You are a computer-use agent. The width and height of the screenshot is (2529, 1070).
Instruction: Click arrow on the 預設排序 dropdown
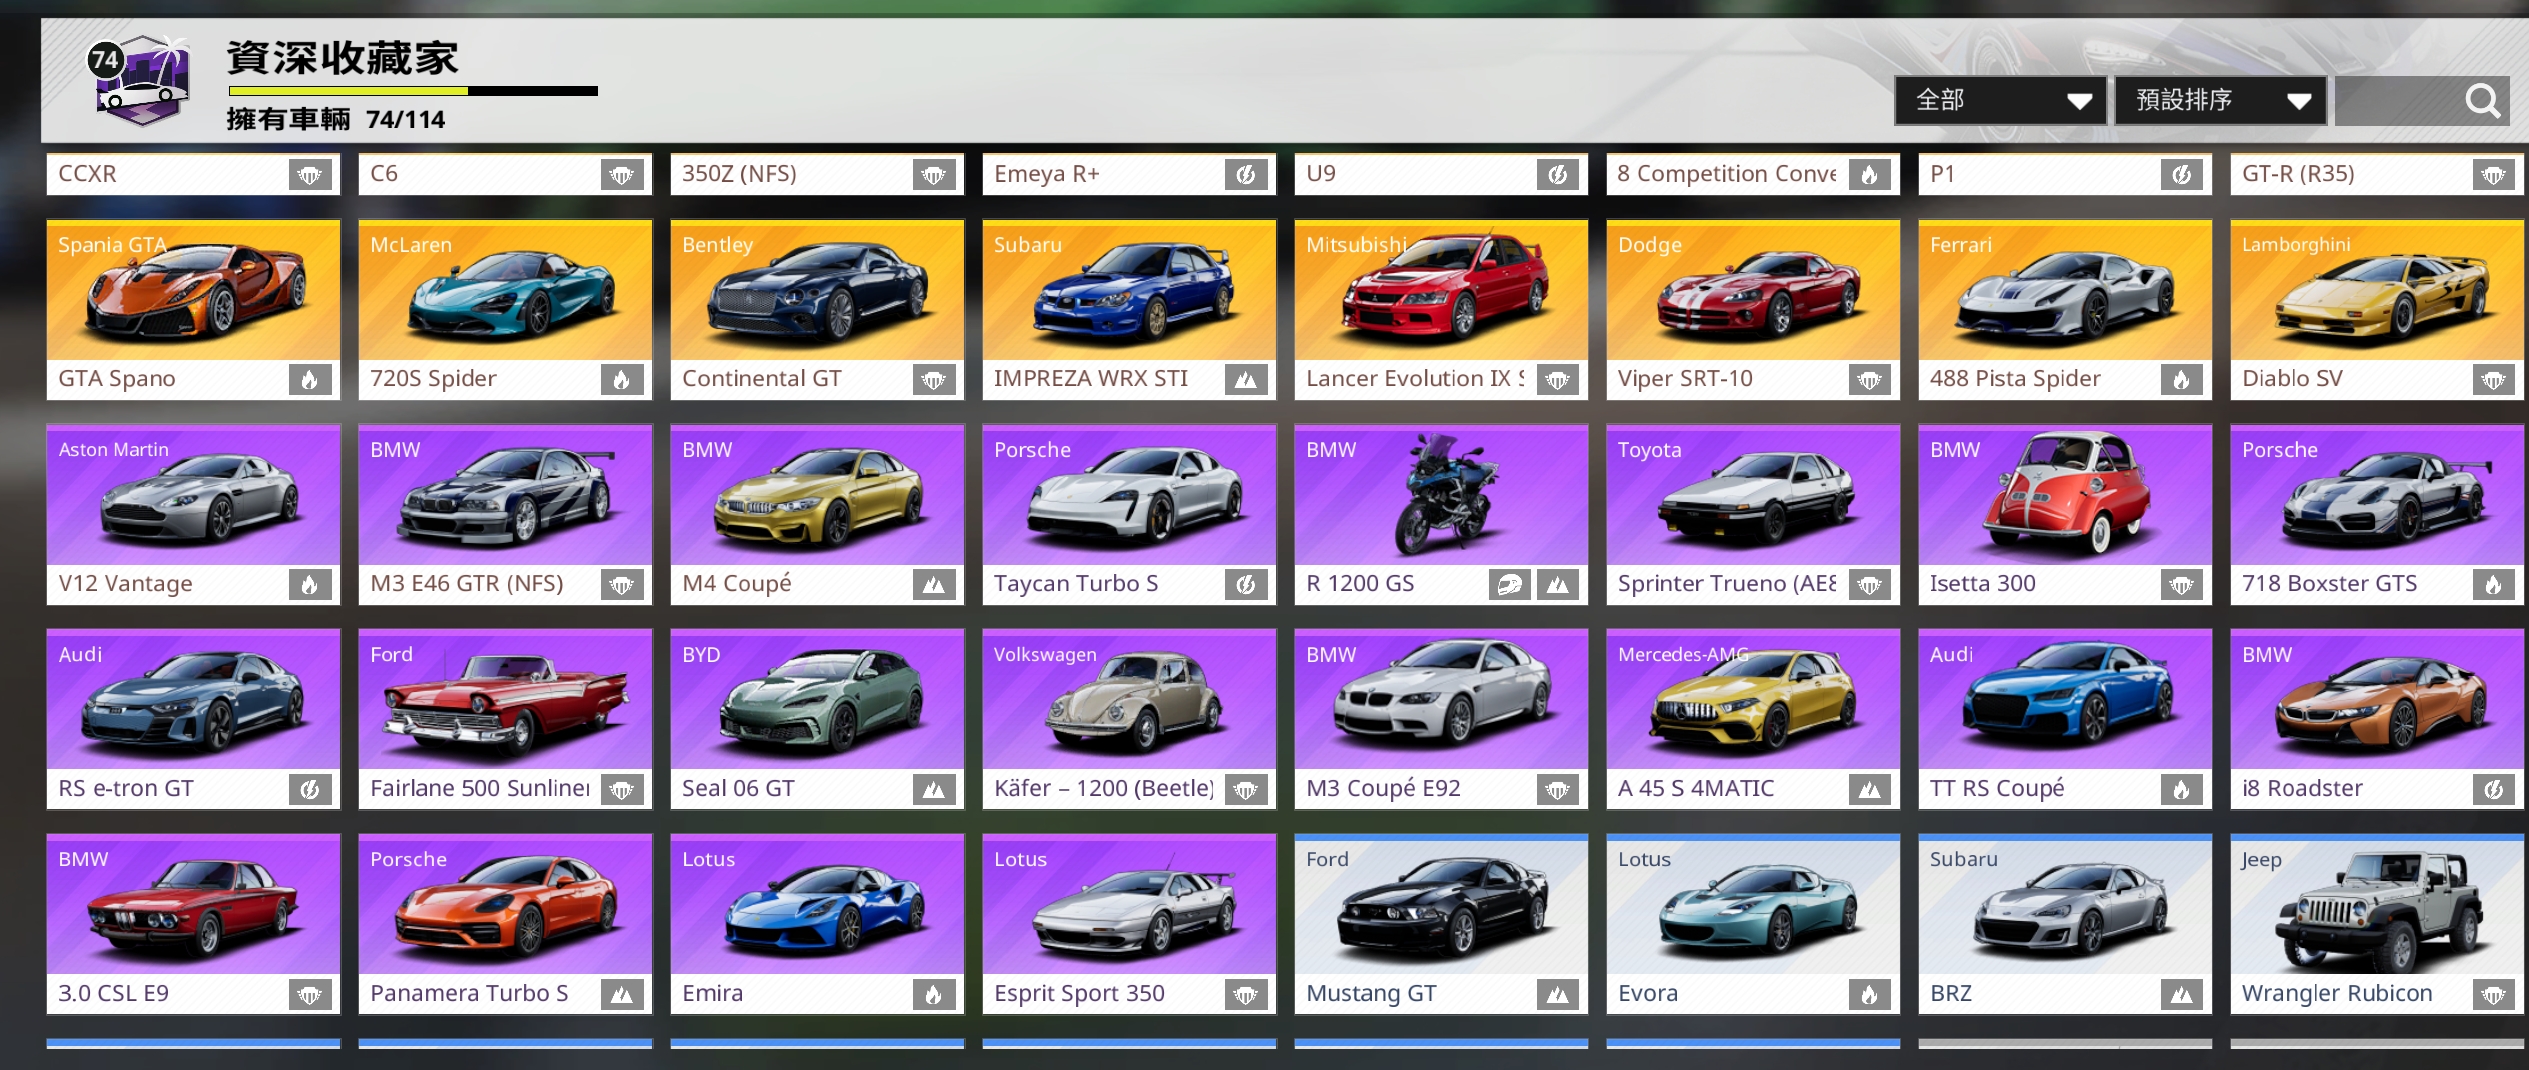[x=2299, y=101]
